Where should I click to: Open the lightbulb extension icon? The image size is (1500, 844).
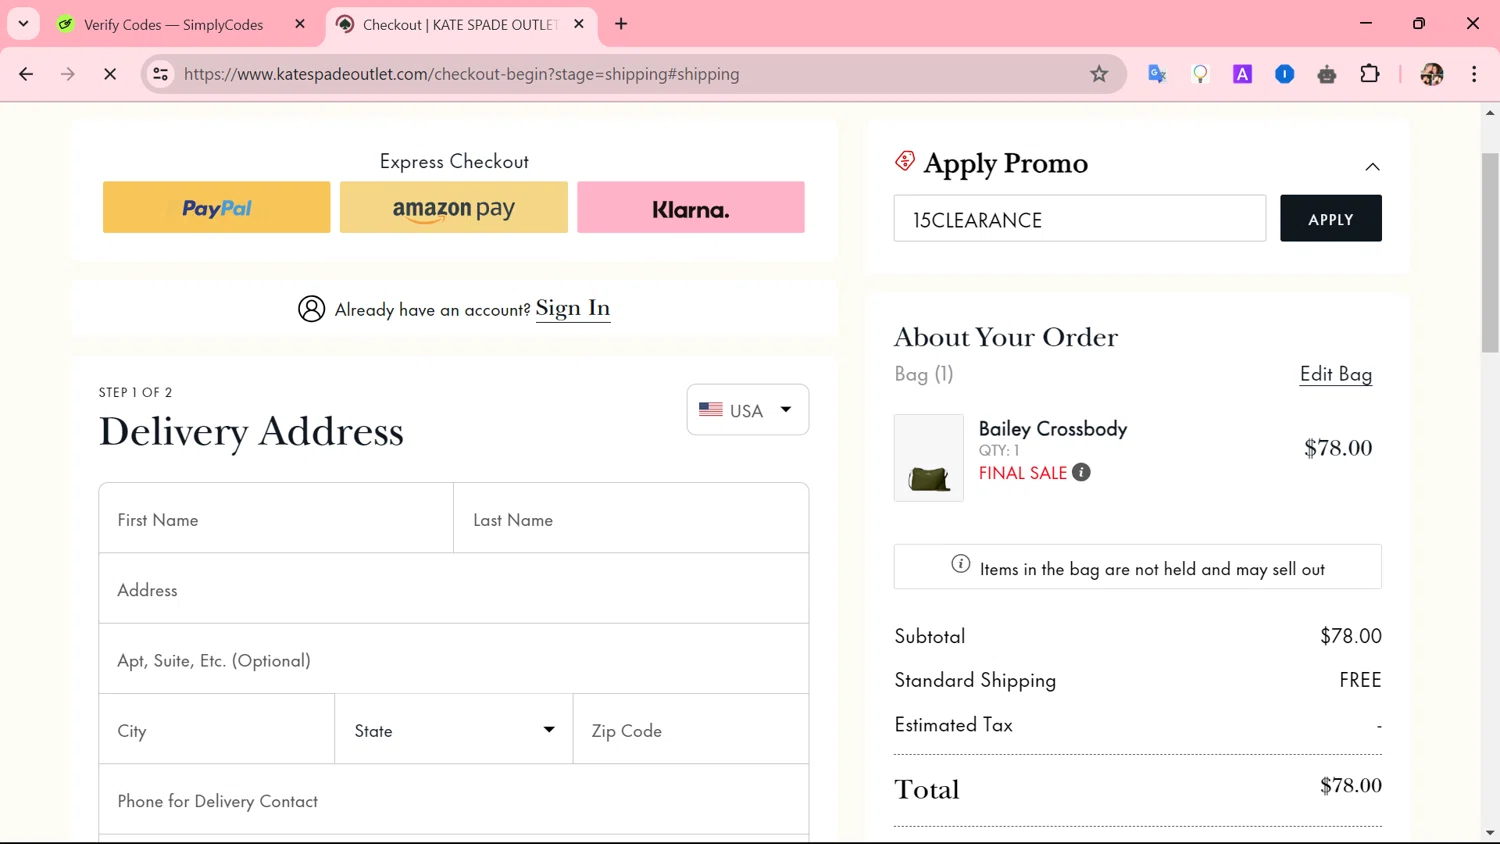(x=1200, y=74)
